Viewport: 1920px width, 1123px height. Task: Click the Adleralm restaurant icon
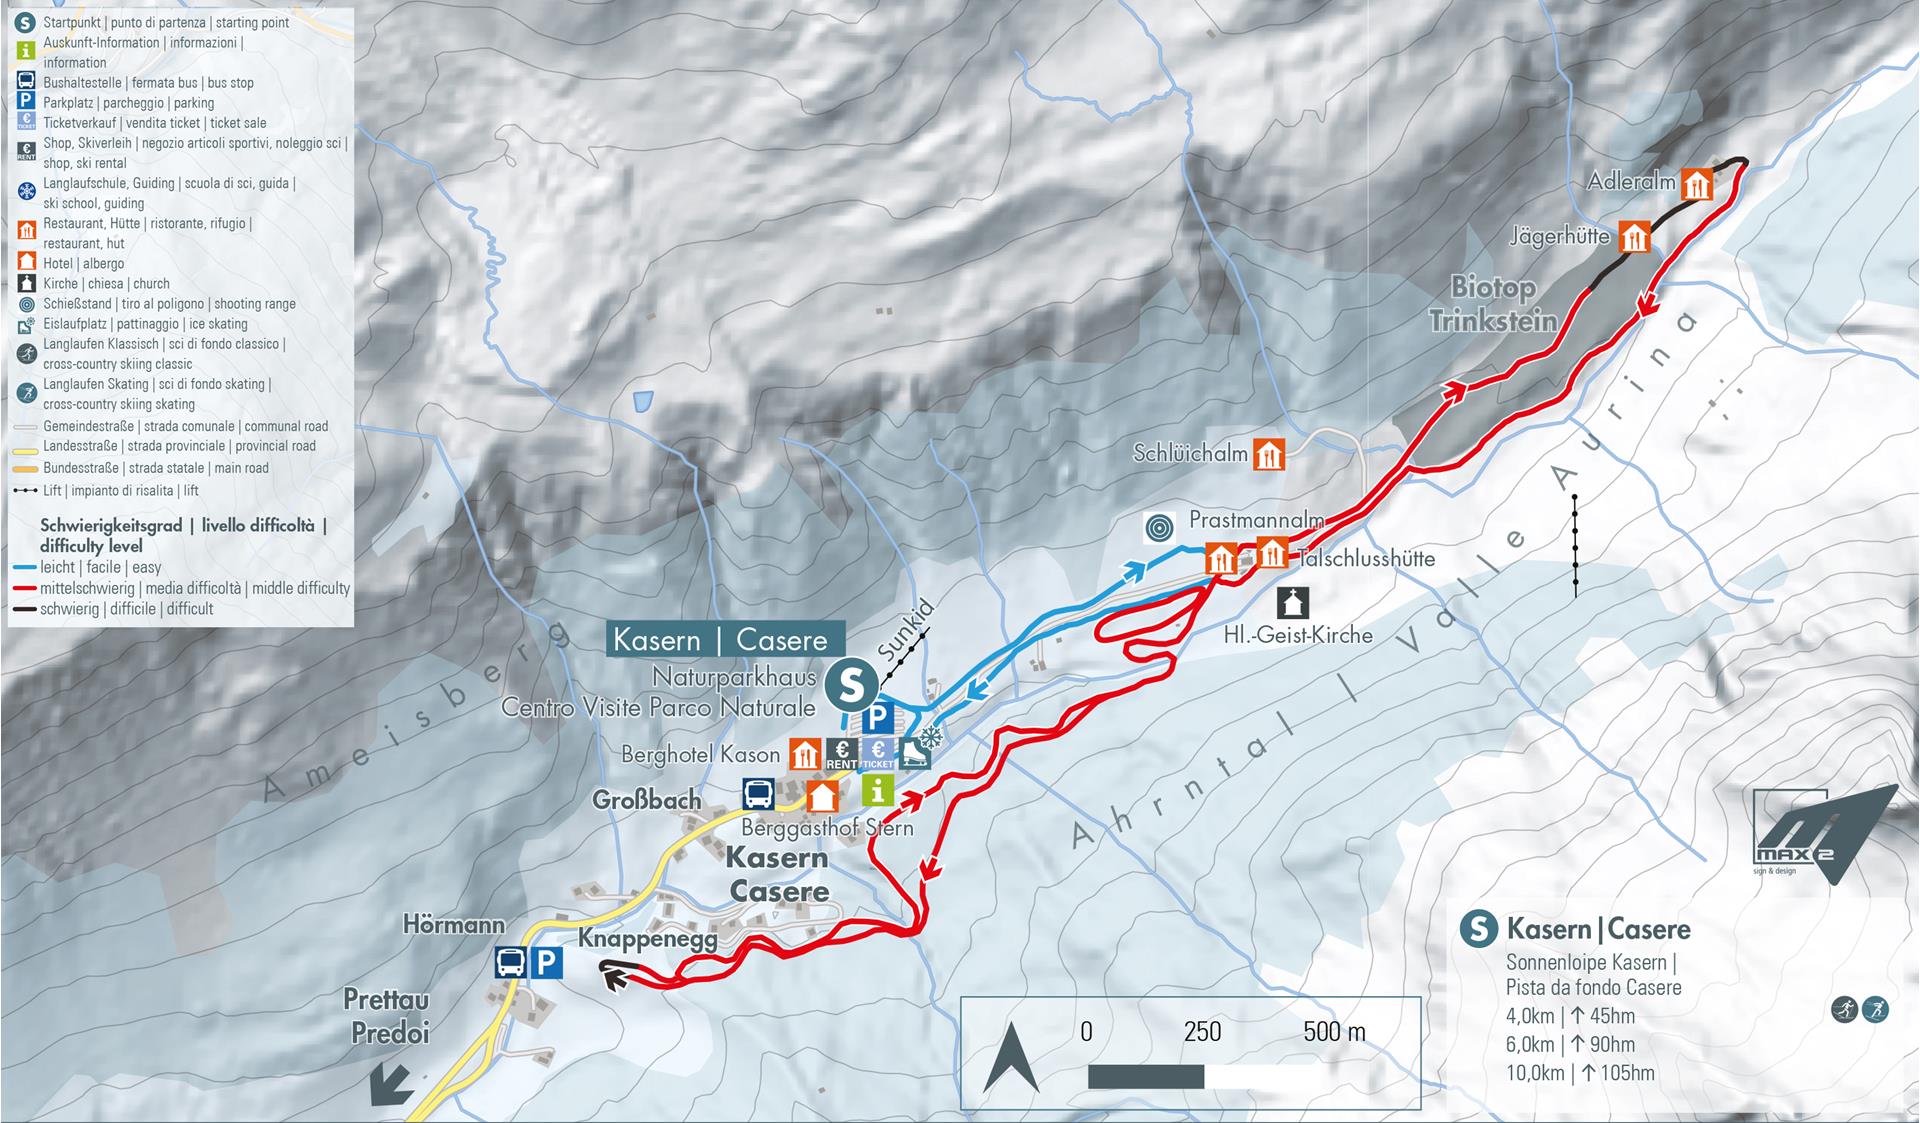click(1697, 183)
